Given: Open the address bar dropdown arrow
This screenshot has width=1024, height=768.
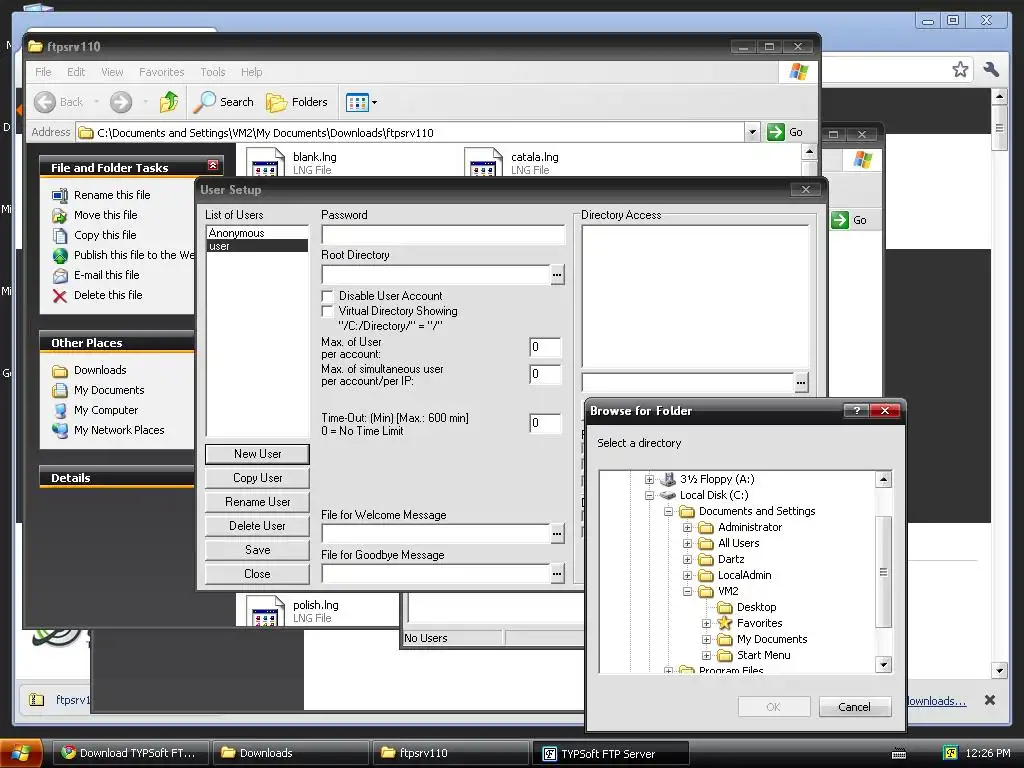Looking at the screenshot, I should click(752, 133).
